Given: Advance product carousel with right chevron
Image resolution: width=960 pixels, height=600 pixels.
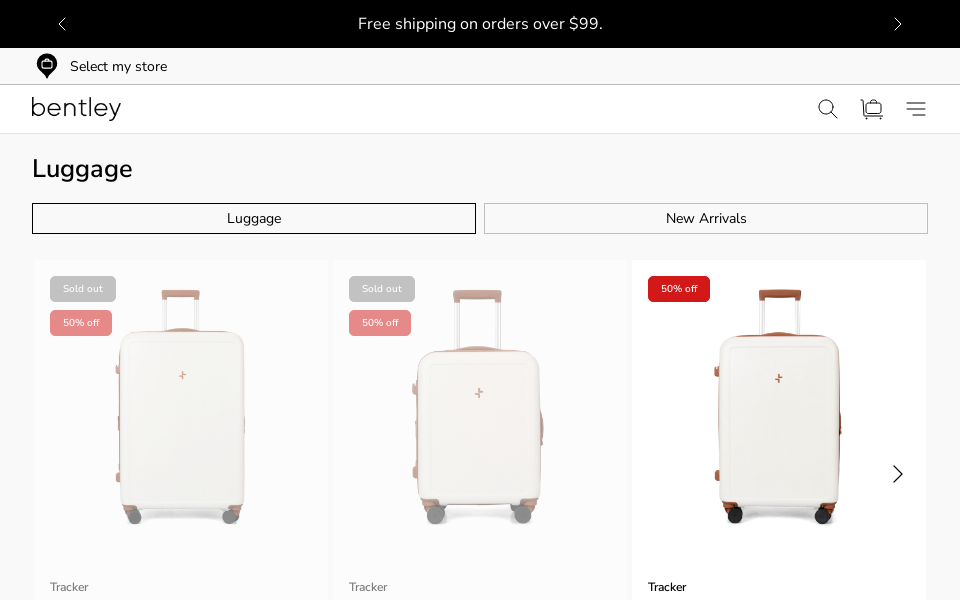Looking at the screenshot, I should click(897, 474).
